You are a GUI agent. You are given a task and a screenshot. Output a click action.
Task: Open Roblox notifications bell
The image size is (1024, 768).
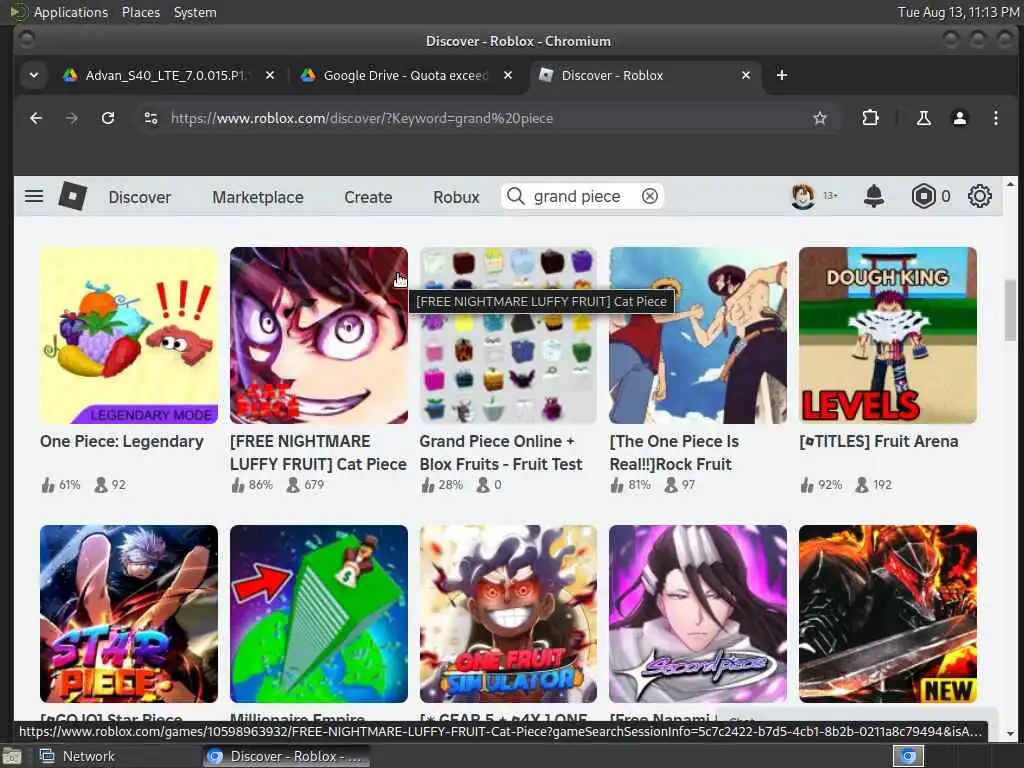[873, 196]
